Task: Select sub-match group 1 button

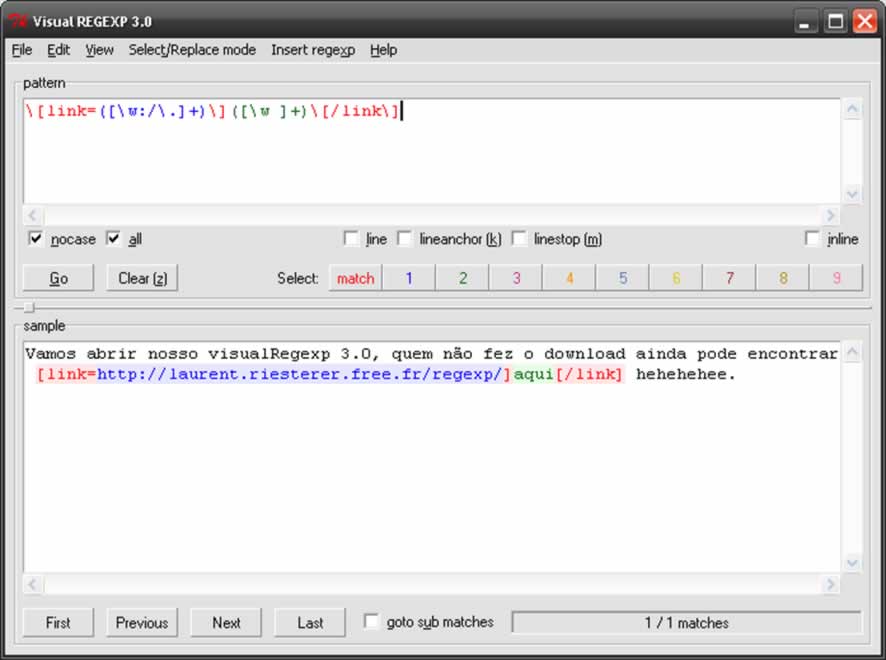Action: (409, 278)
